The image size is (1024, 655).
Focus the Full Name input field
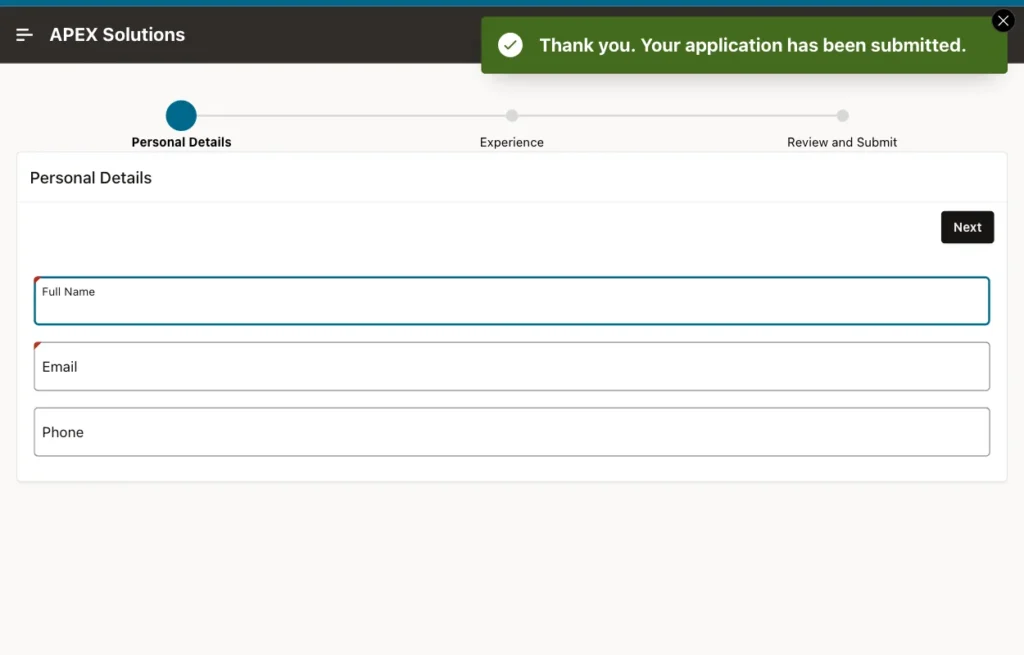pyautogui.click(x=512, y=301)
